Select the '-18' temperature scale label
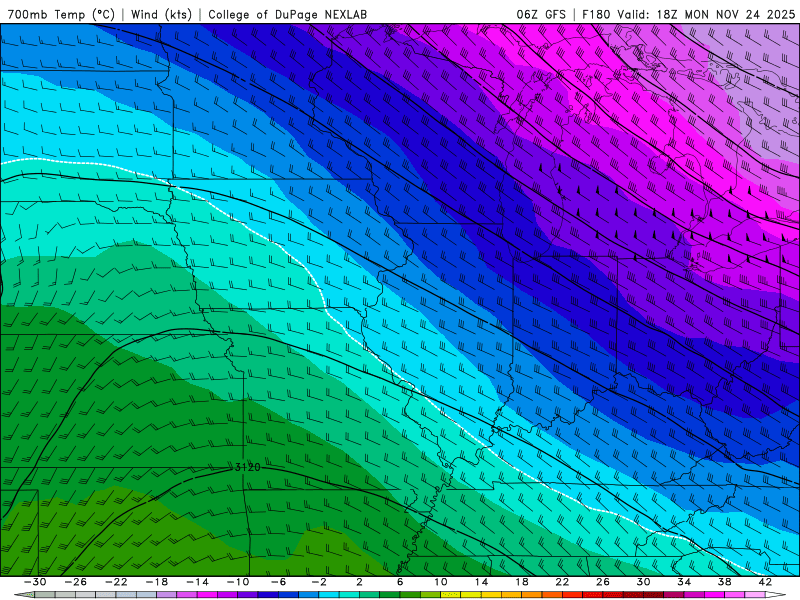This screenshot has height=600, width=800. click(157, 582)
